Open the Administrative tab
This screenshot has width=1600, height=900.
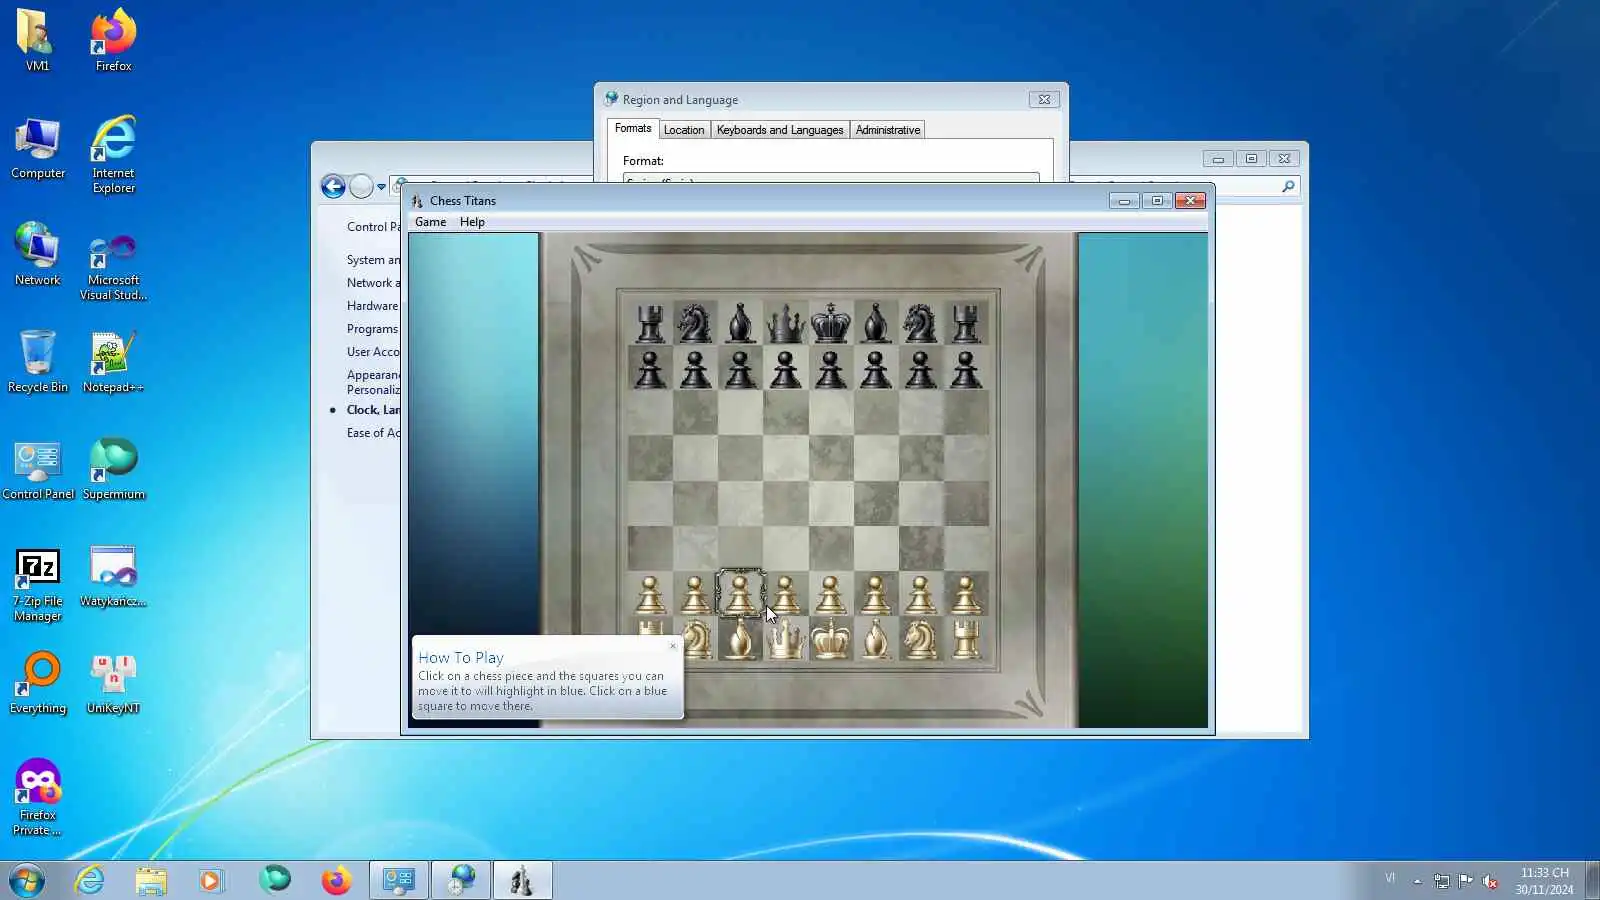tap(888, 130)
